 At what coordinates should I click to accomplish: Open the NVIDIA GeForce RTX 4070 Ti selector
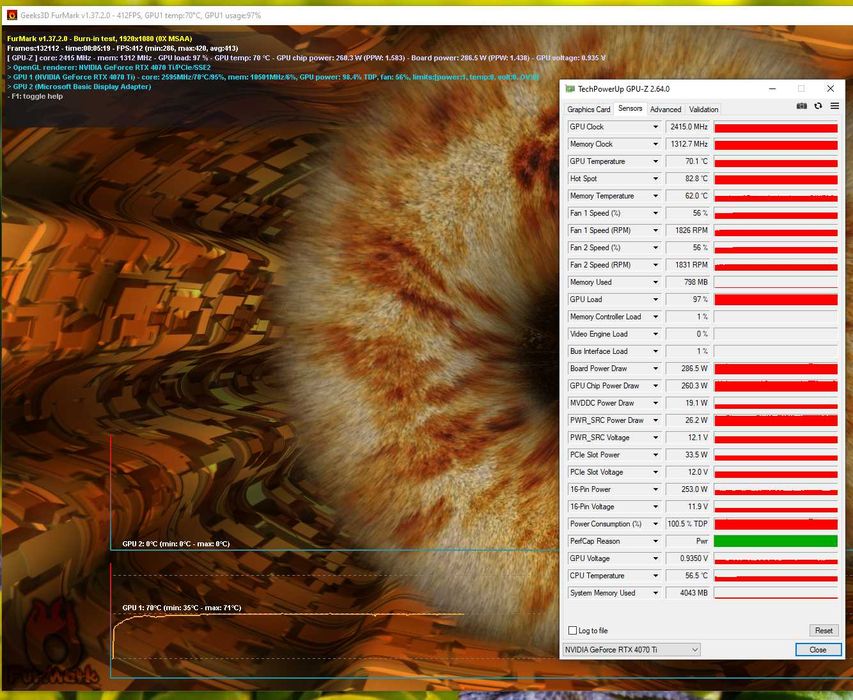pyautogui.click(x=631, y=649)
